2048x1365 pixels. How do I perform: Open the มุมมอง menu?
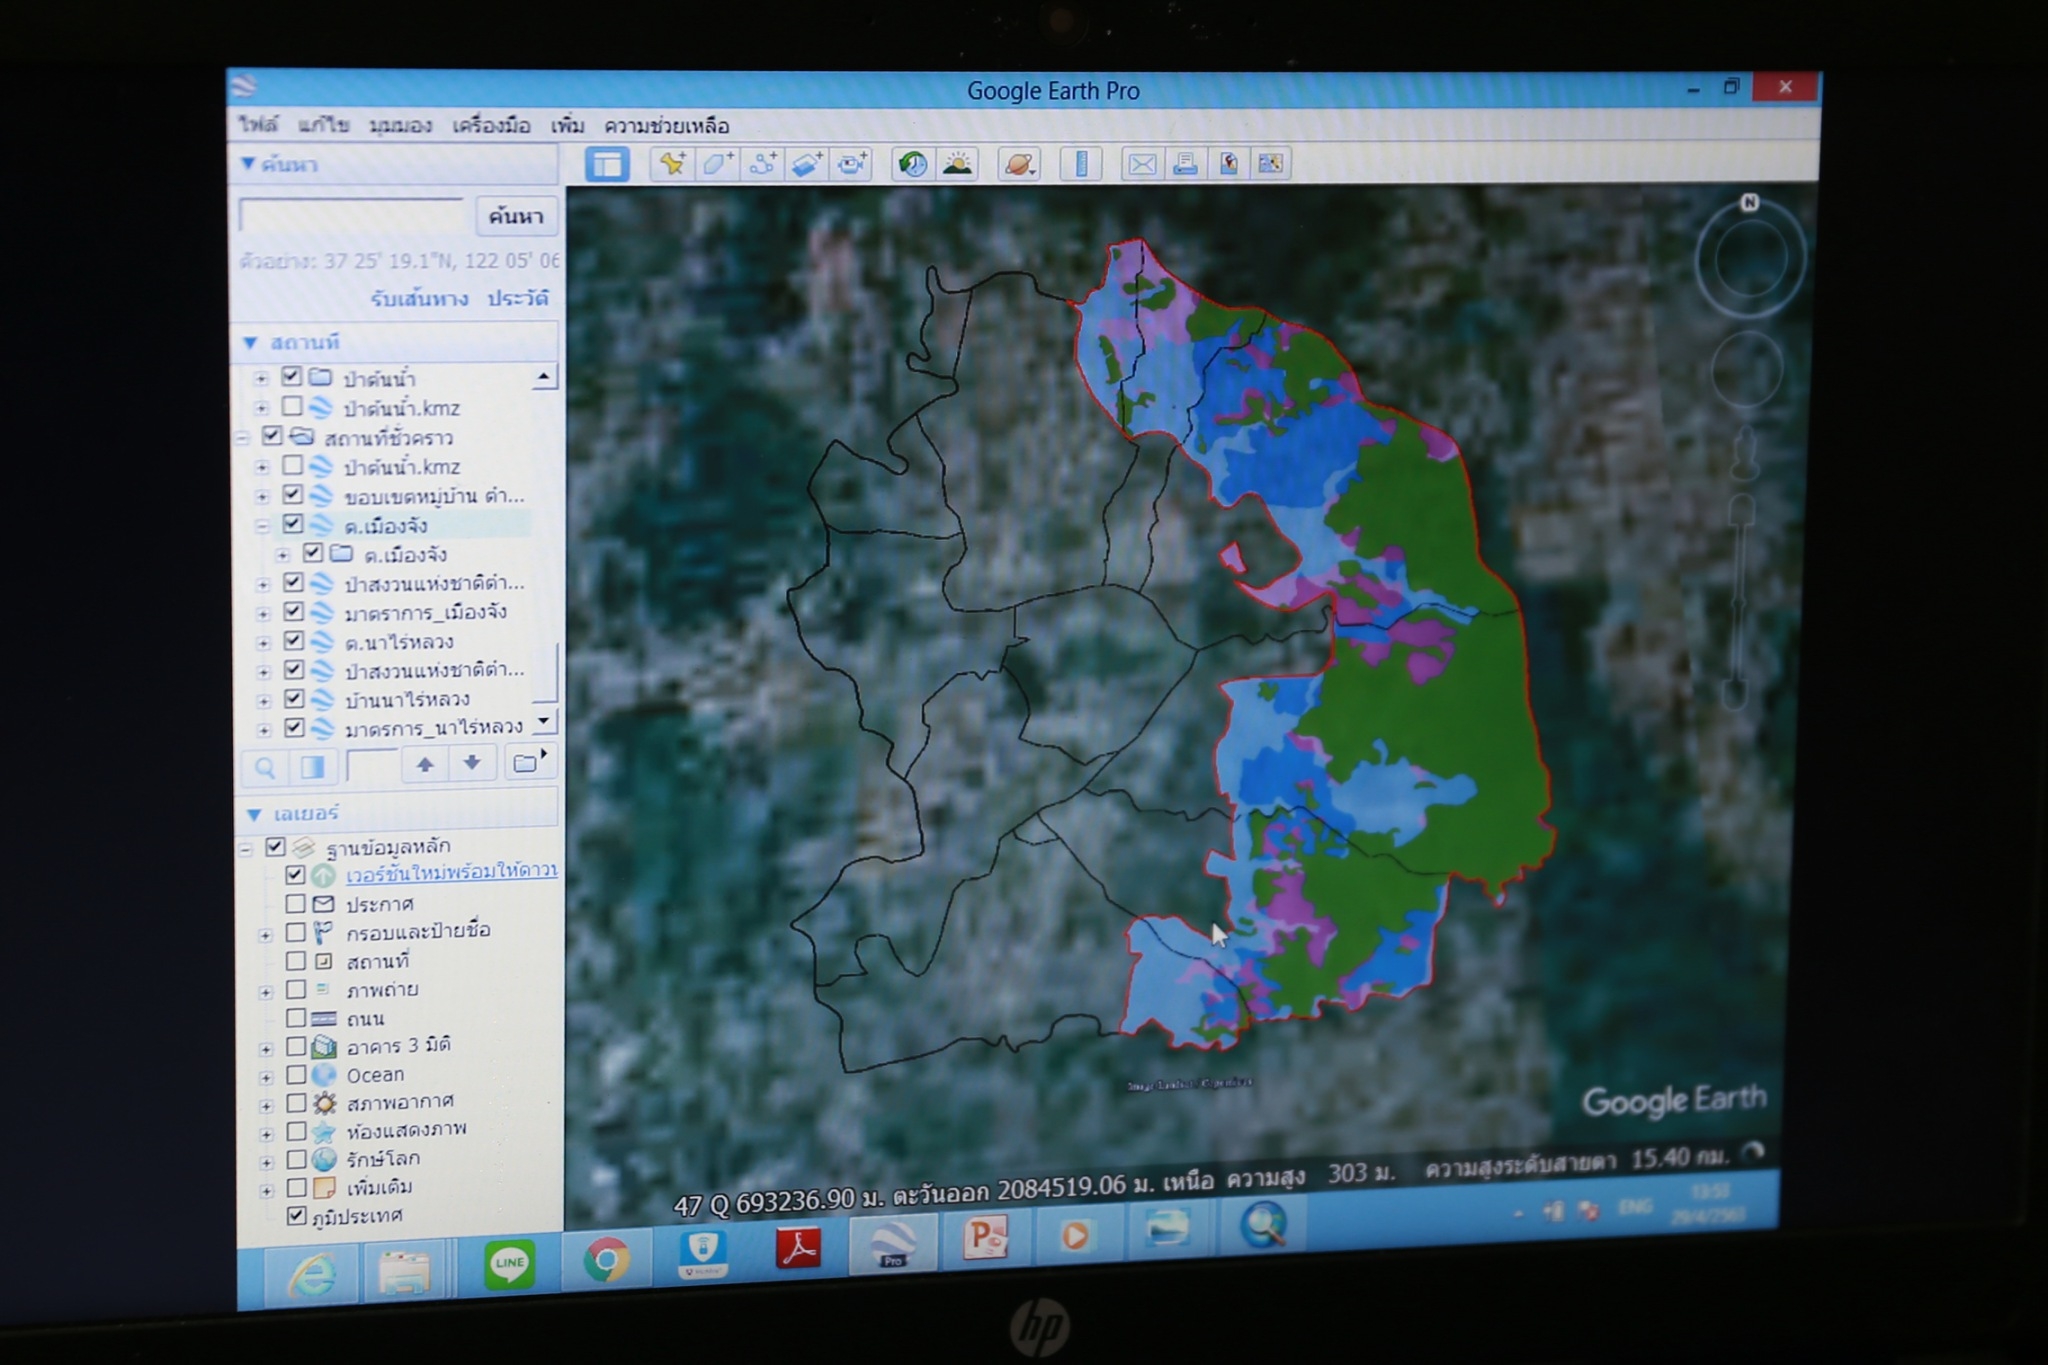click(400, 125)
